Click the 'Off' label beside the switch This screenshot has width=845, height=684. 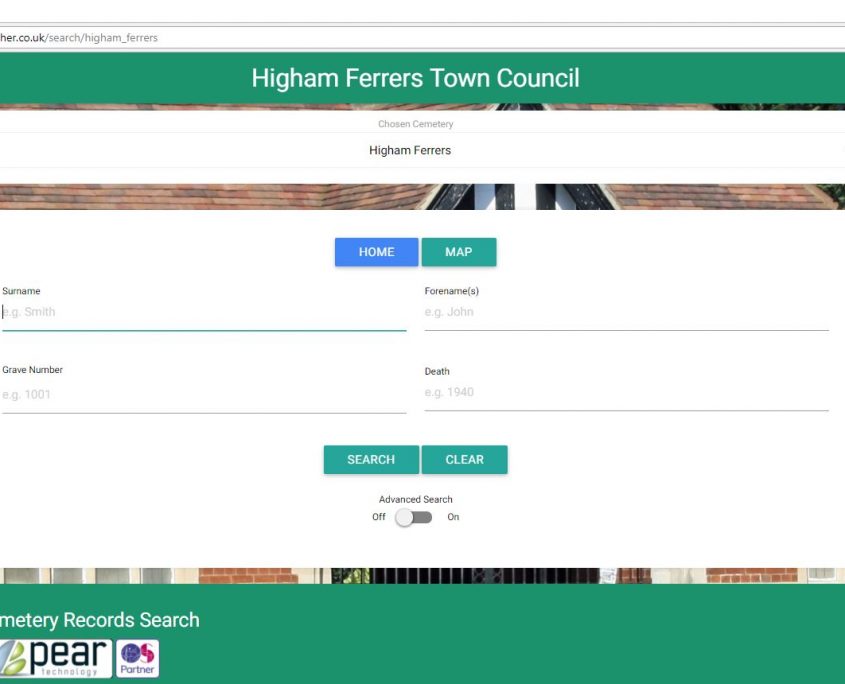tap(379, 517)
